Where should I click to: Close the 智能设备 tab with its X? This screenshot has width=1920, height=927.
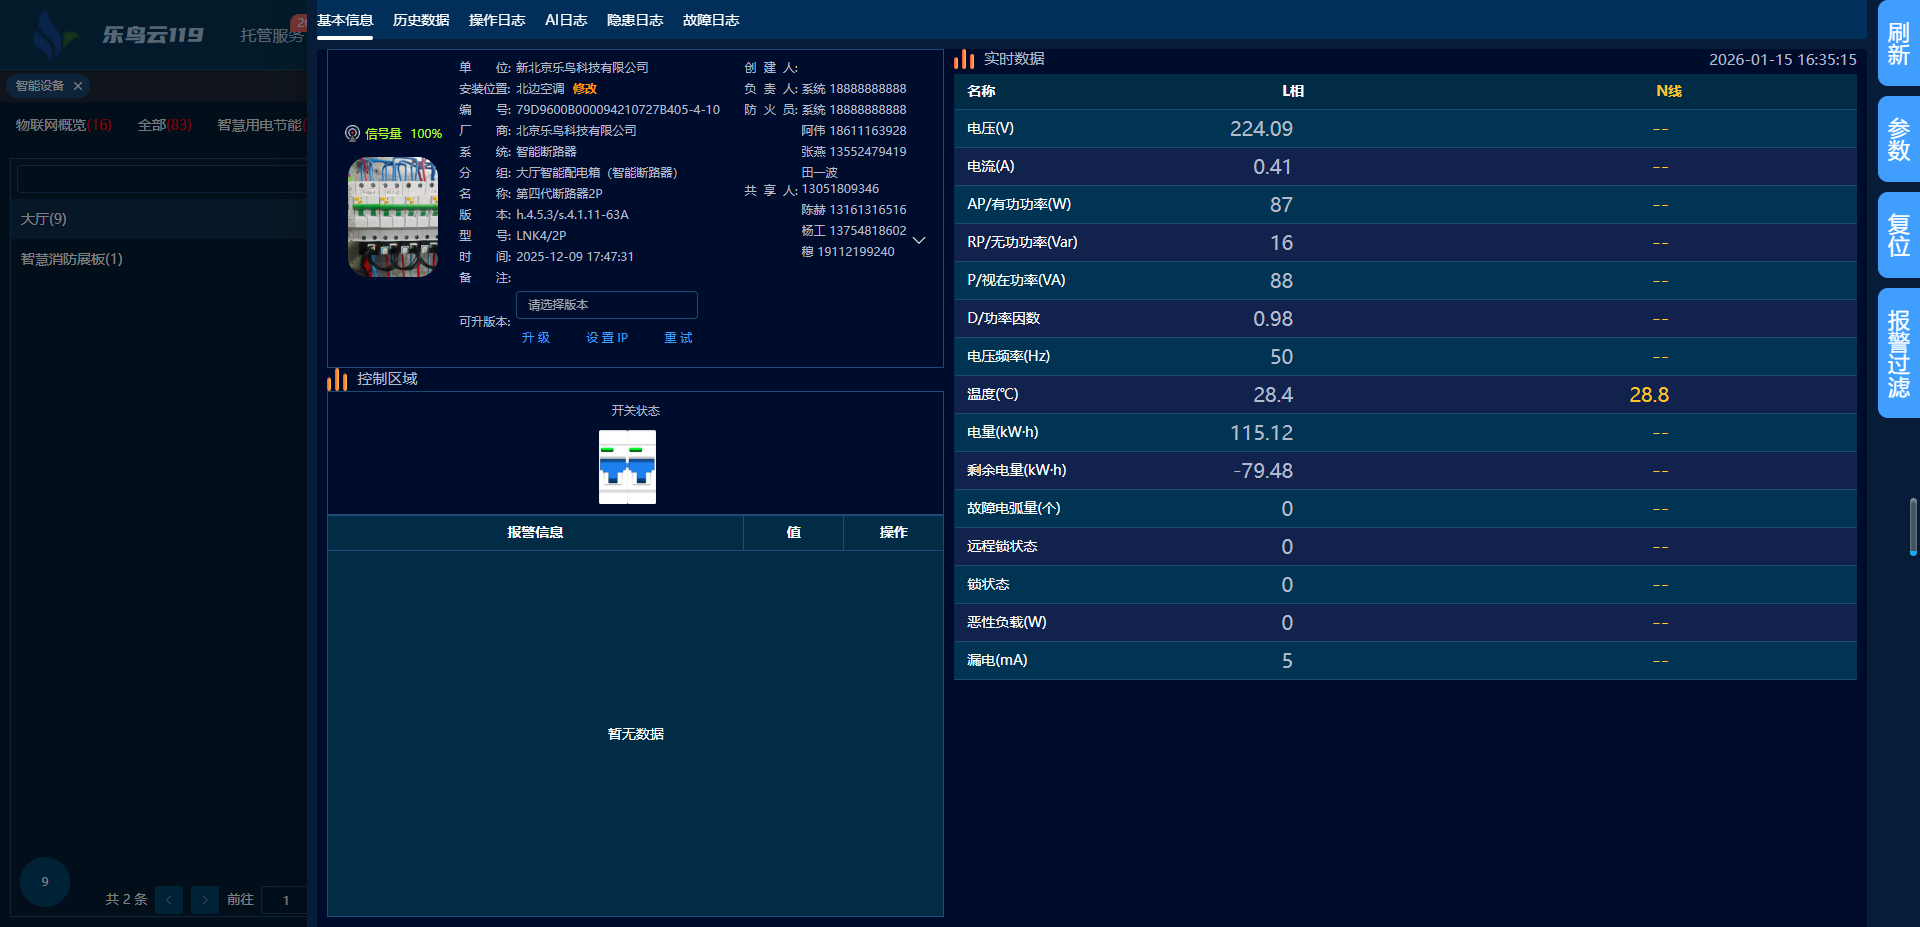click(78, 86)
